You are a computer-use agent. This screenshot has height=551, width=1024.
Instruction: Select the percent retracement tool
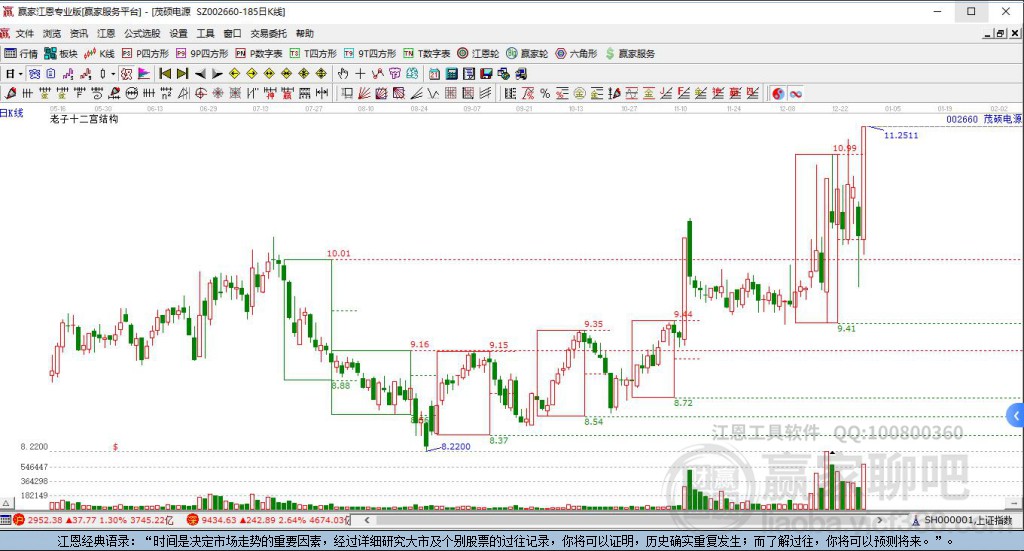pos(545,93)
